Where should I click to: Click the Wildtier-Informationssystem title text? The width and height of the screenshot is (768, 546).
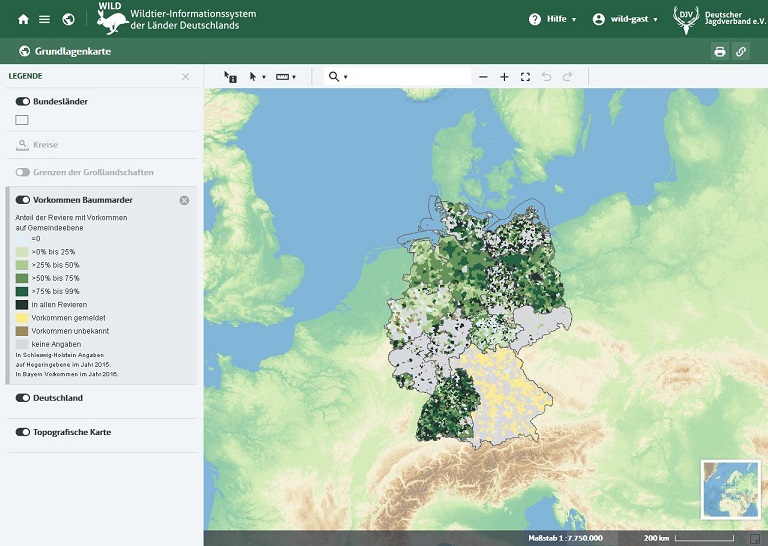193,19
